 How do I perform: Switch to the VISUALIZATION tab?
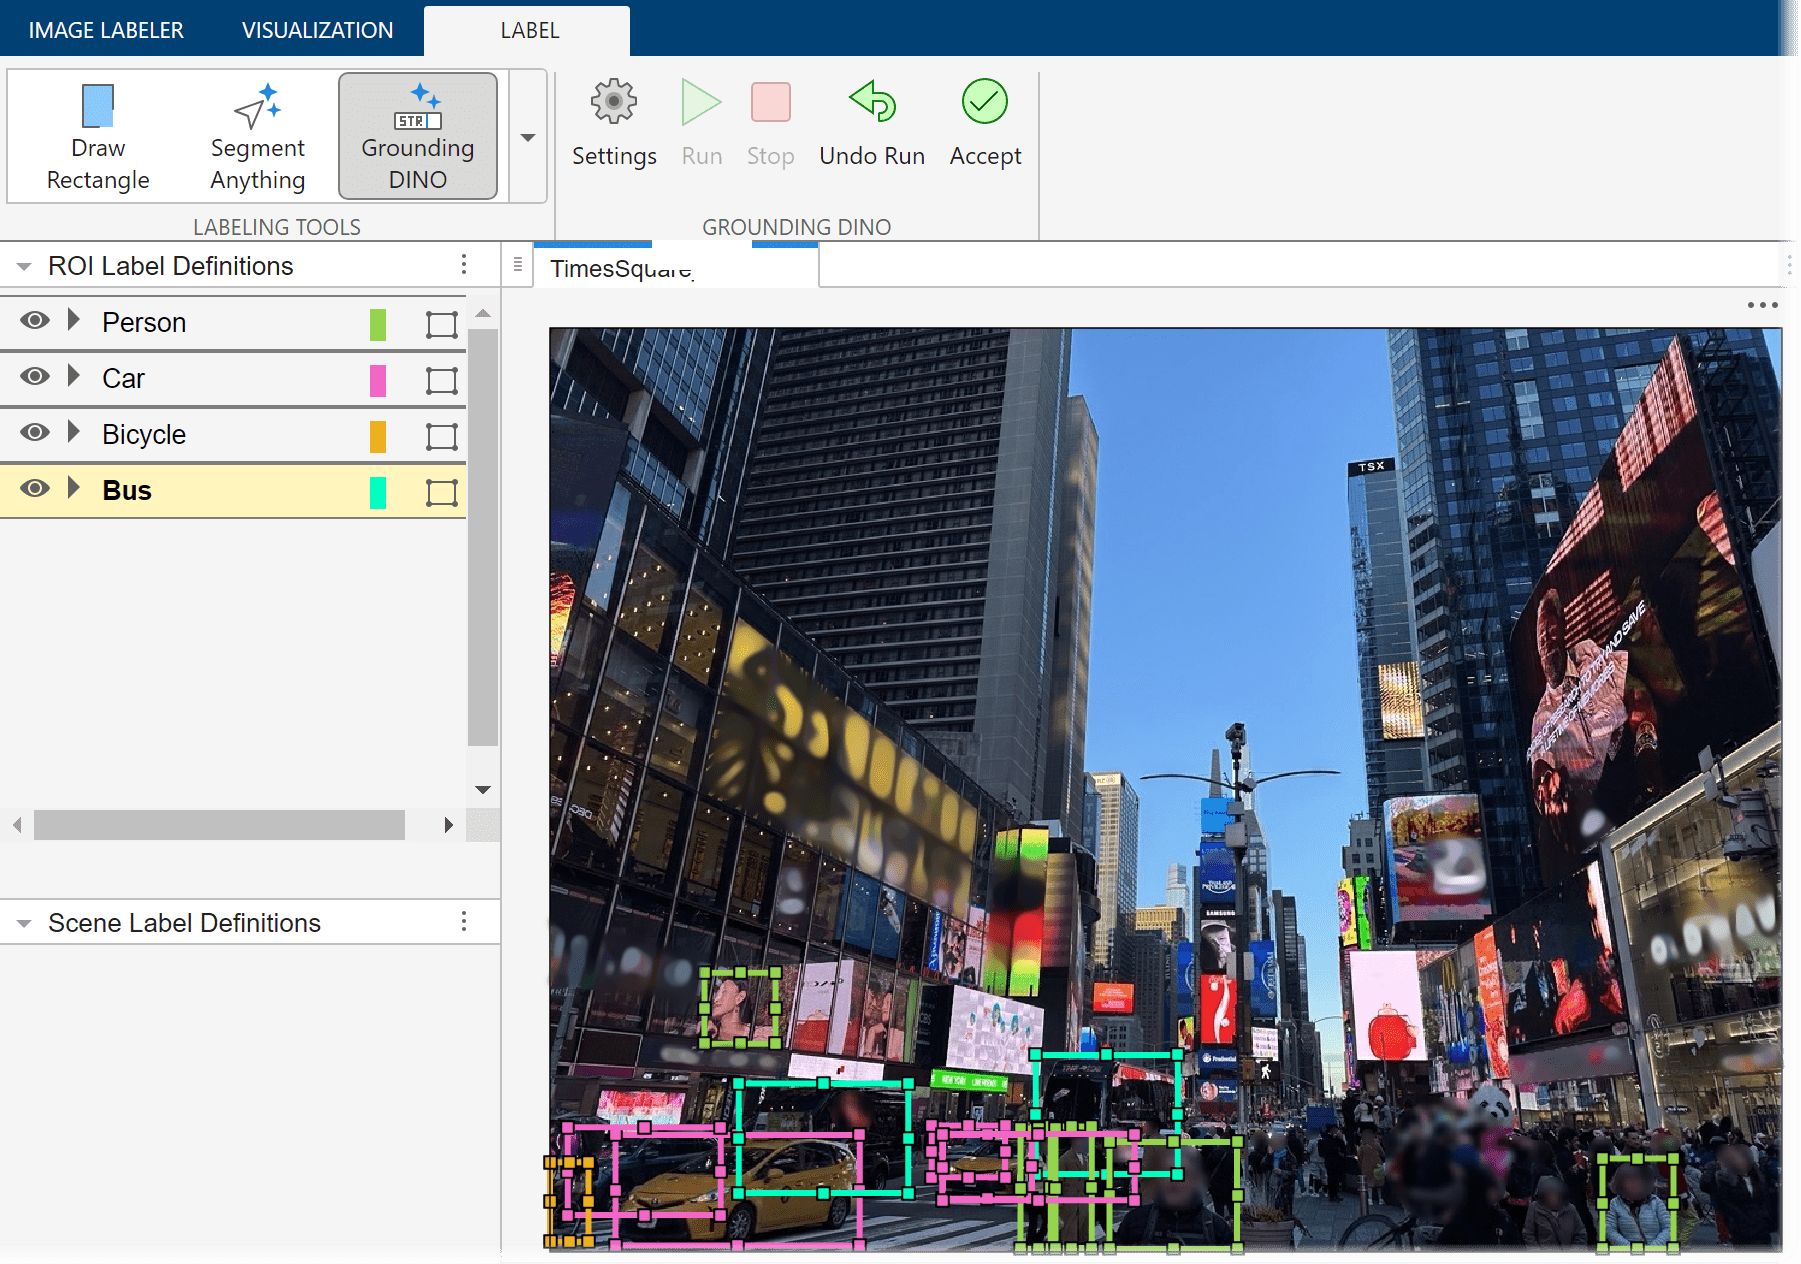316,29
